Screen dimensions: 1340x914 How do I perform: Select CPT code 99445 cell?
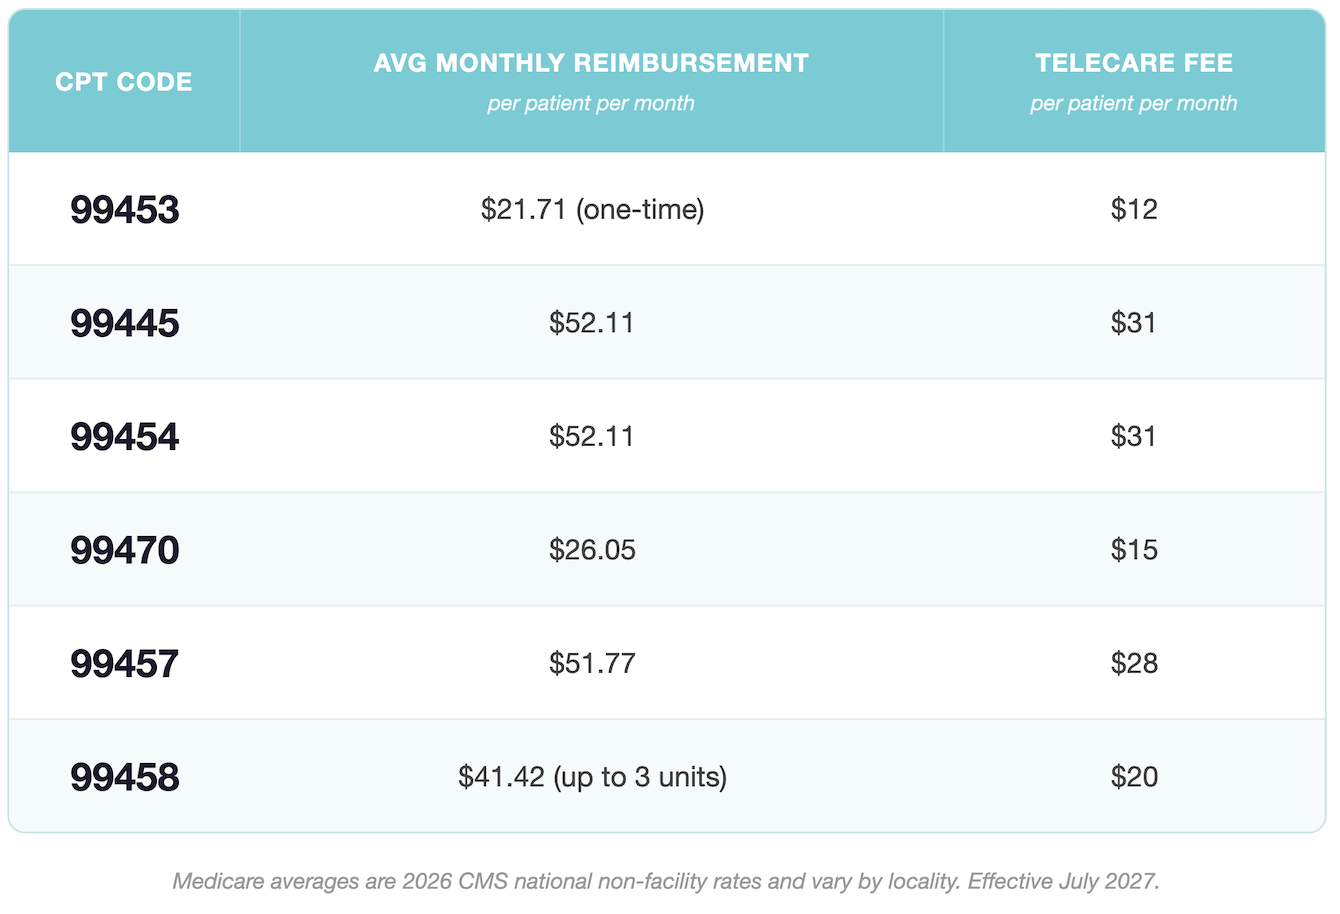[x=125, y=323]
